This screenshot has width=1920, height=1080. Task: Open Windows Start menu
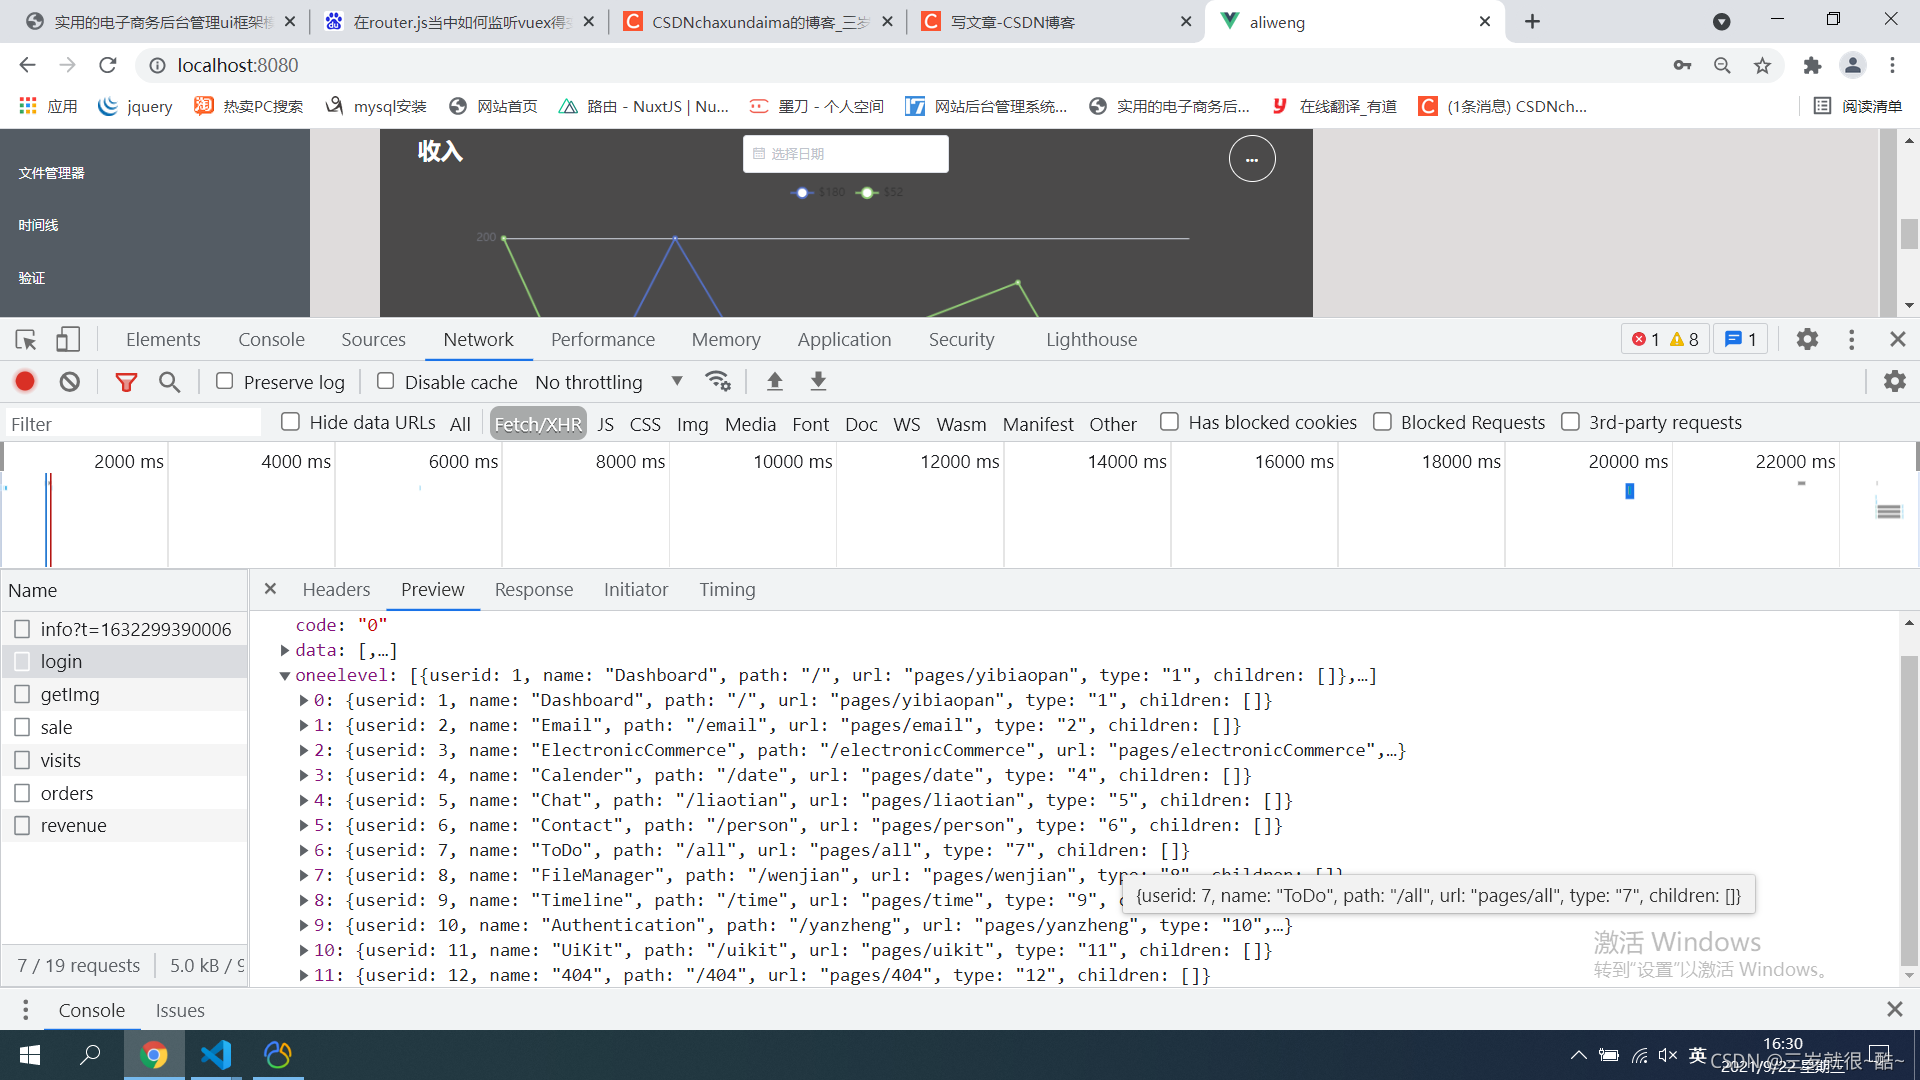tap(30, 1054)
